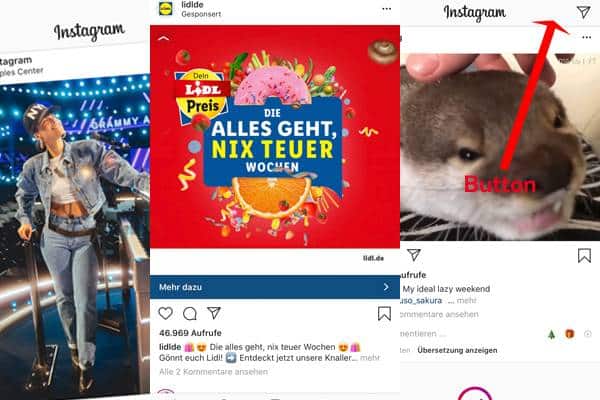Tap the Mehr dazu call-to-action bar
Image resolution: width=600 pixels, height=400 pixels.
[275, 287]
